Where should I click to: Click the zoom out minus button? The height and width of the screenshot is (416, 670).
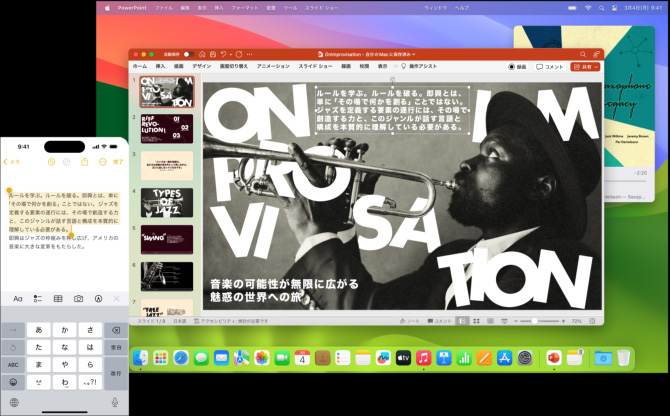point(516,321)
